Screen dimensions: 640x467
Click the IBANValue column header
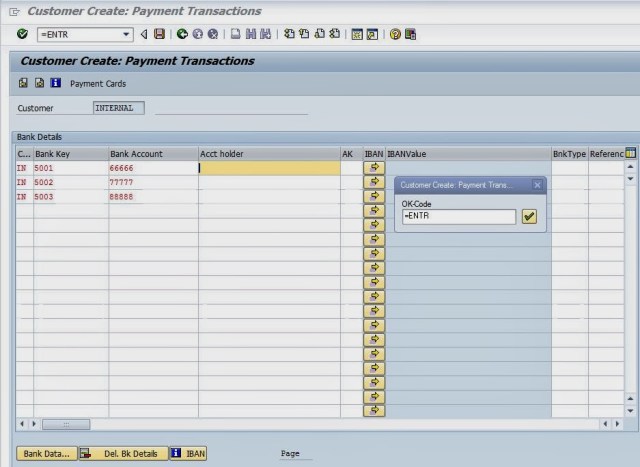coord(469,154)
